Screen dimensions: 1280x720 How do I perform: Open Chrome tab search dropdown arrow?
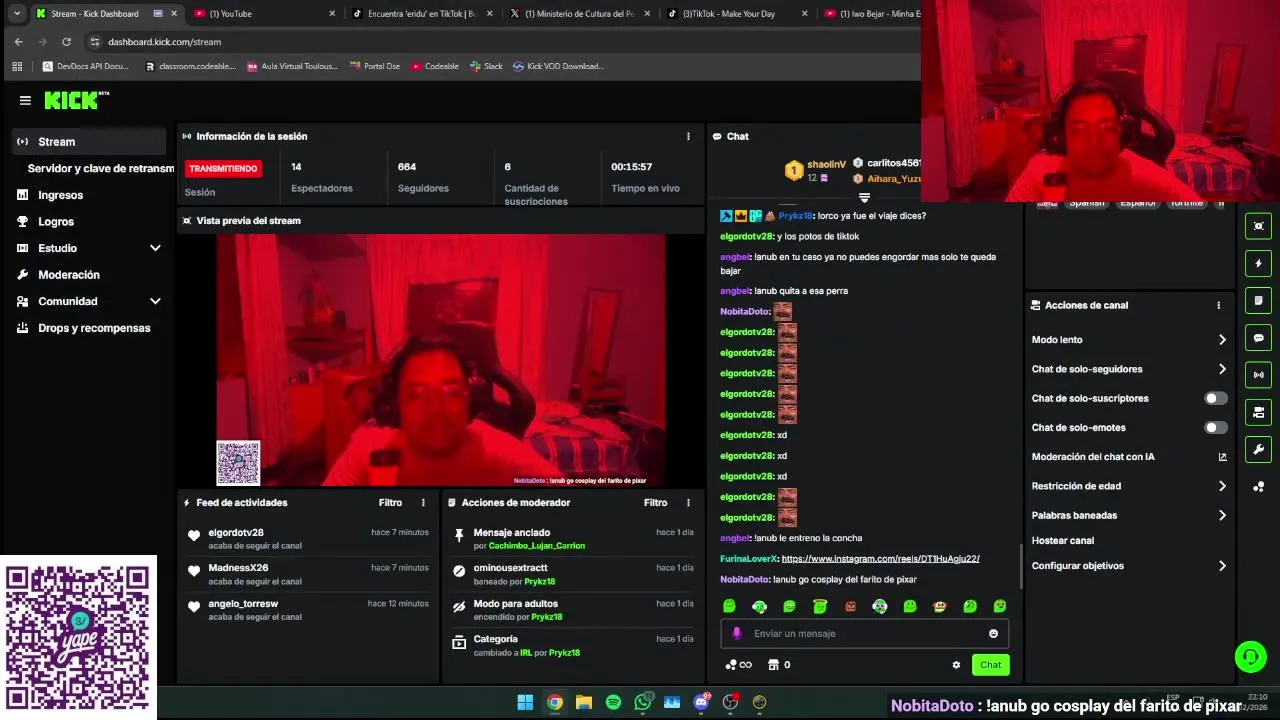(x=17, y=14)
